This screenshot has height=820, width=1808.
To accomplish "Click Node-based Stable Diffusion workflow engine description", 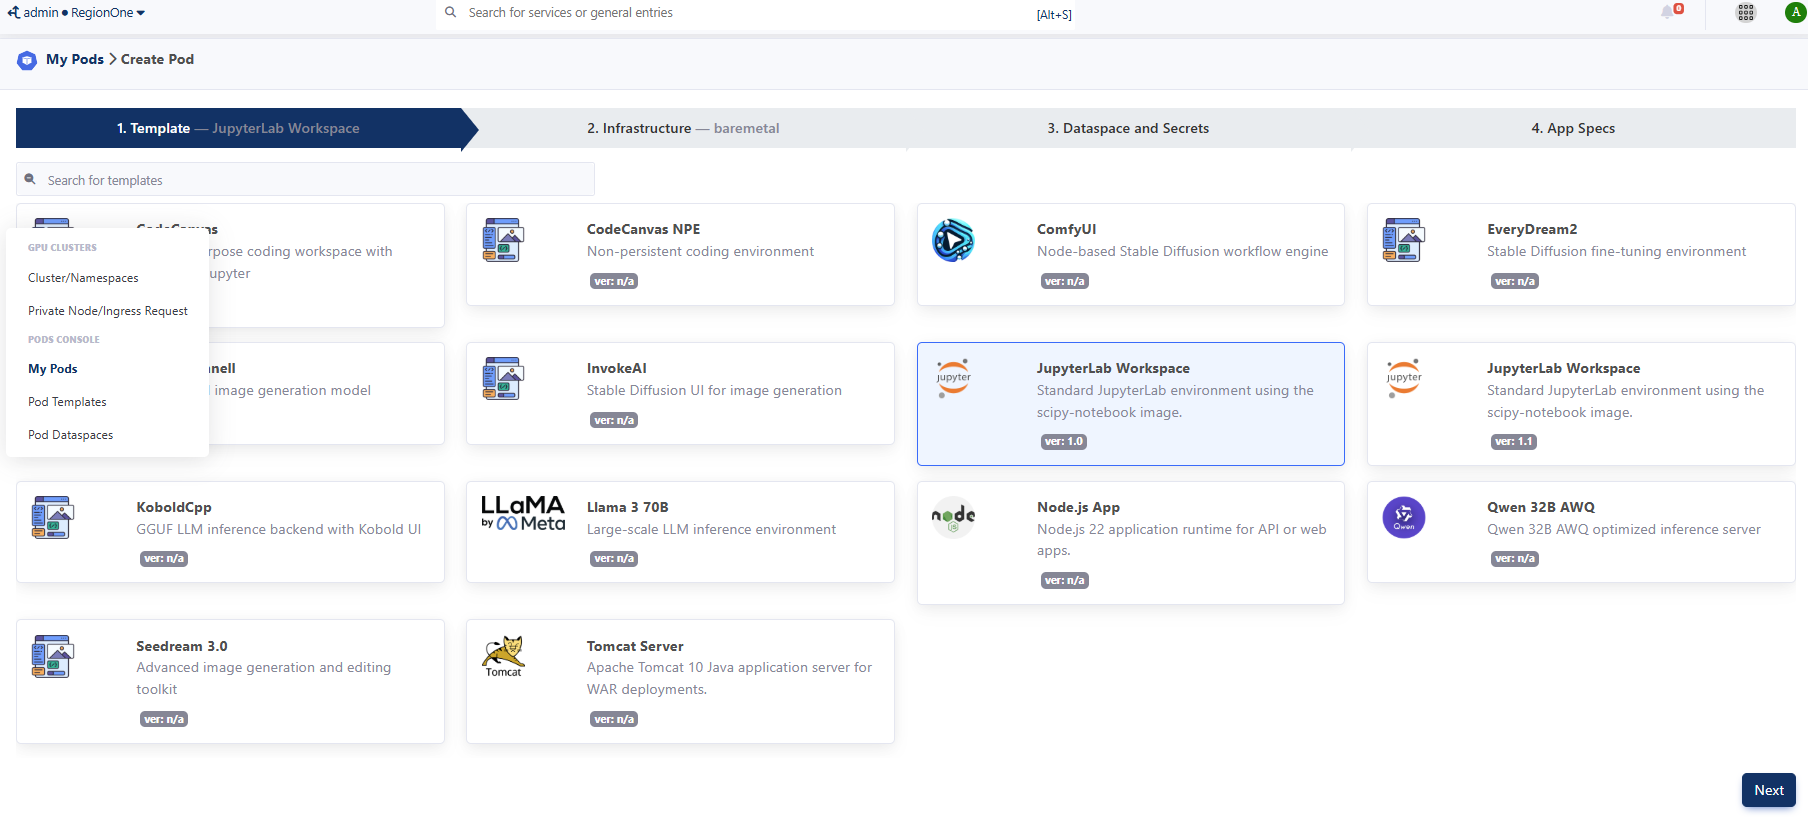I will 1183,251.
